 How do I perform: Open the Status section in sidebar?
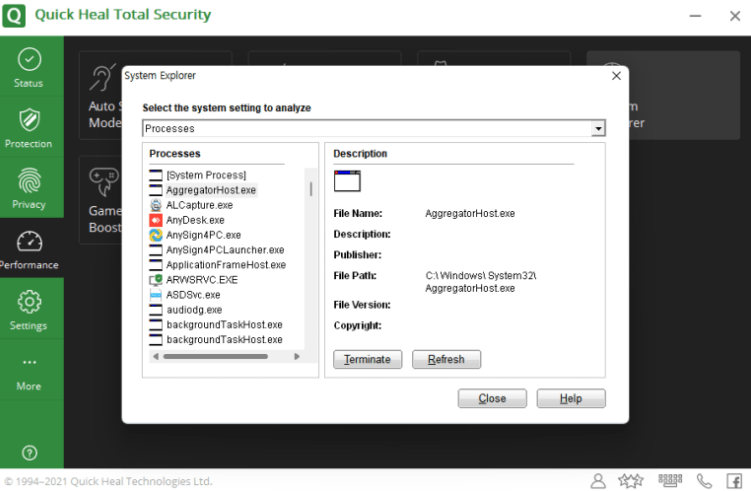(29, 66)
